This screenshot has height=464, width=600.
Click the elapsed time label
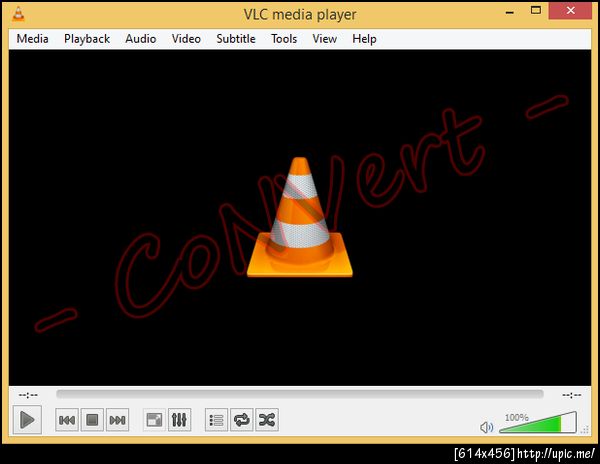[28, 395]
